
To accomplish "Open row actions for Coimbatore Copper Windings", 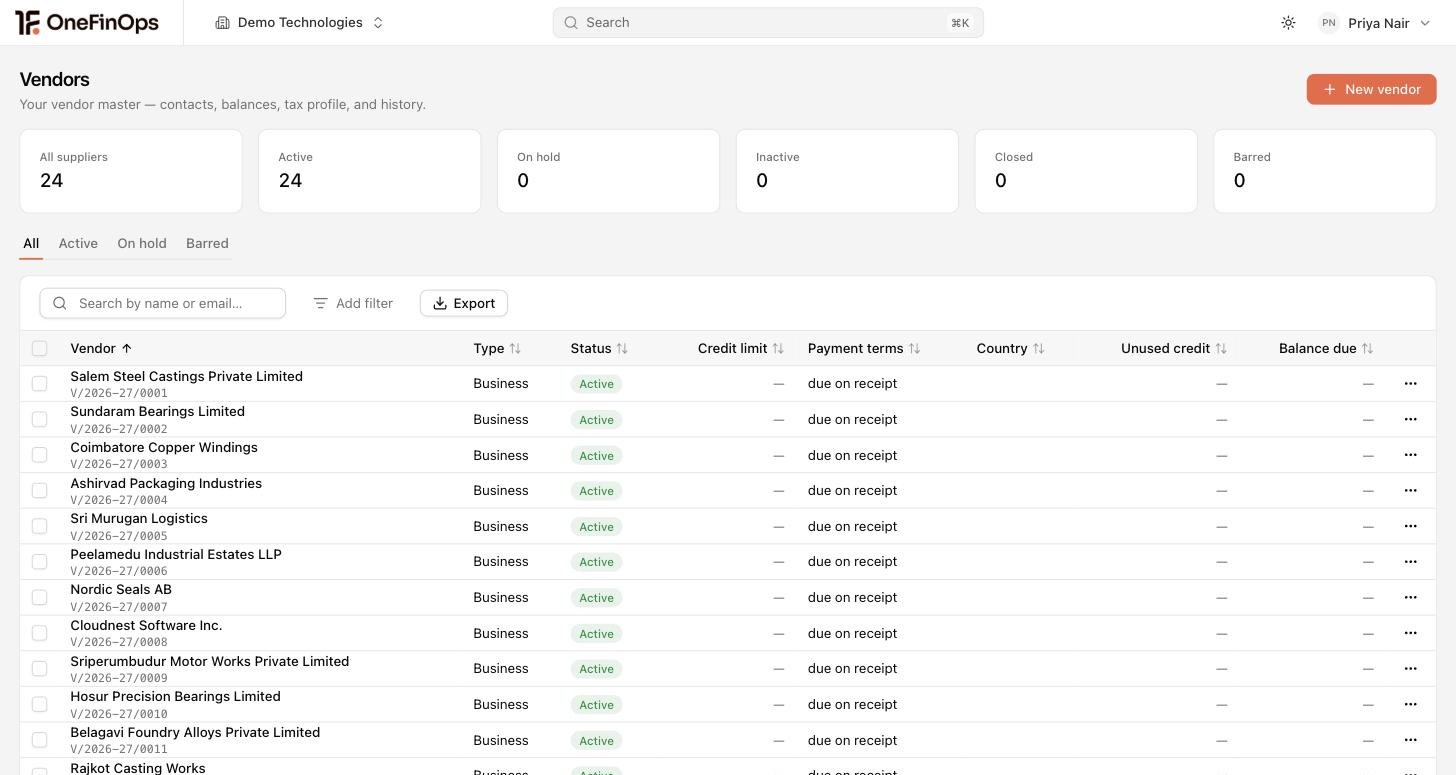I will [x=1410, y=455].
